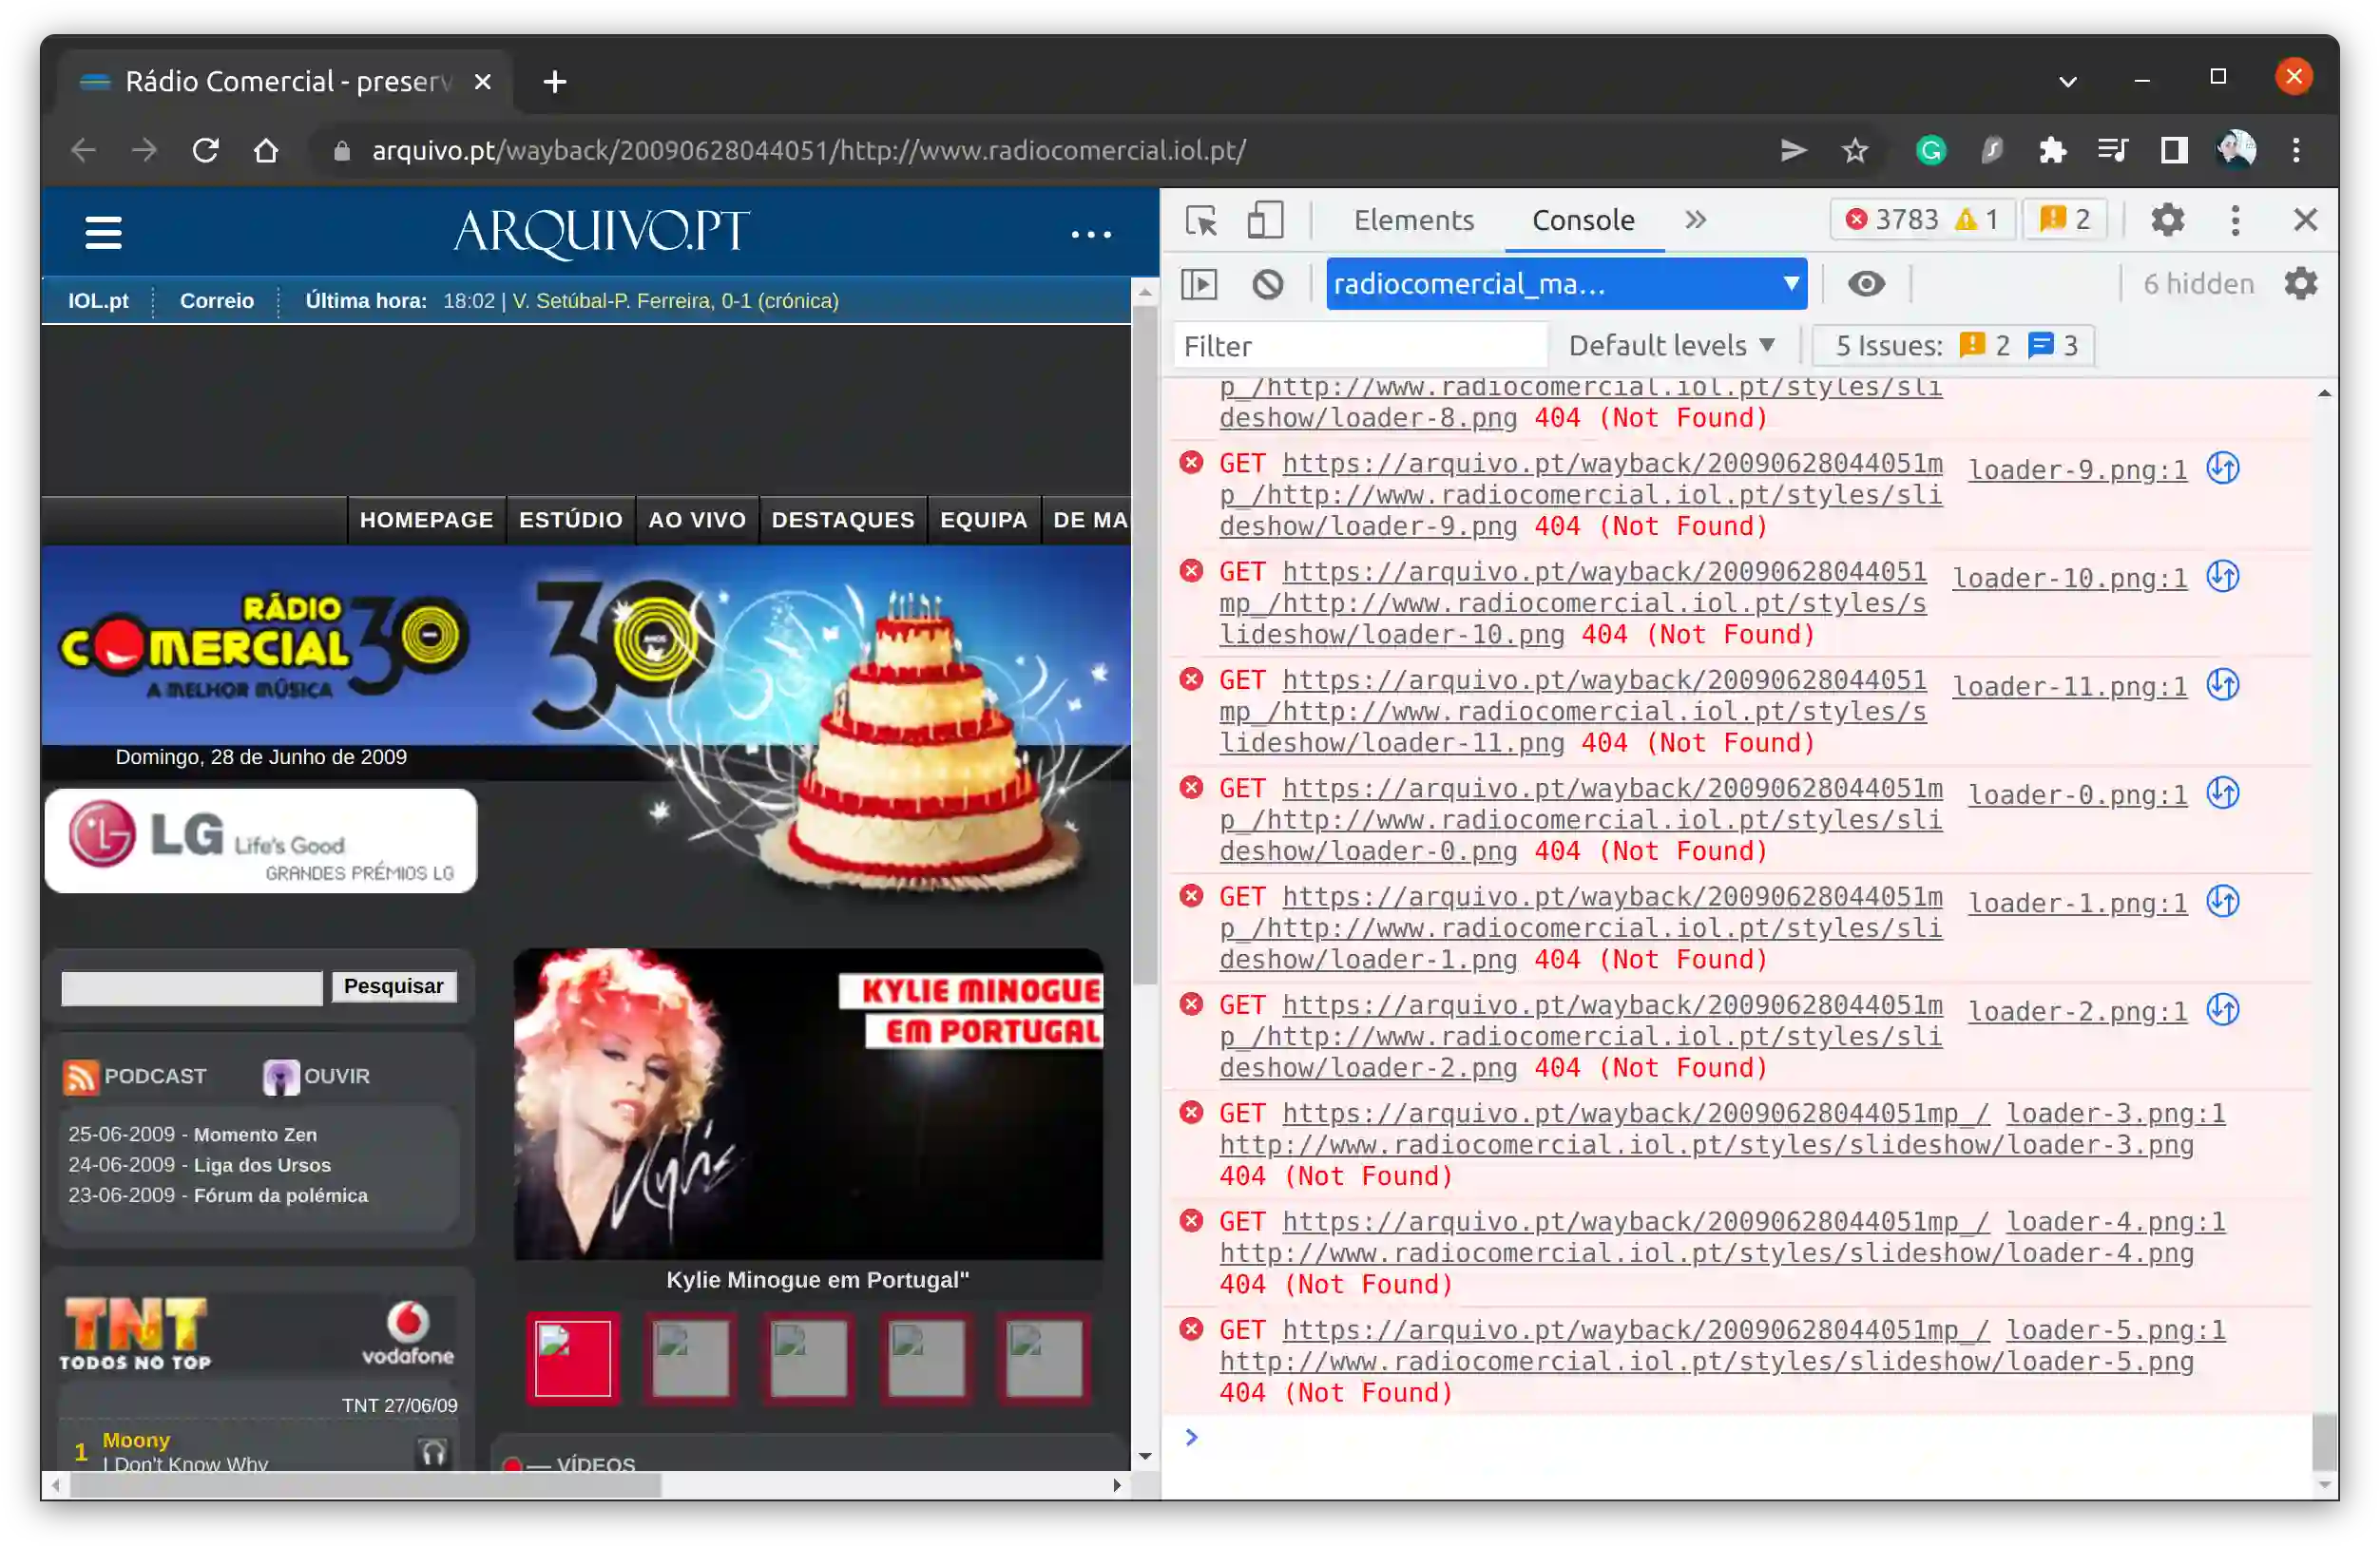The image size is (2380, 1547).
Task: Open the loader-9.png:1 source link
Action: pos(2077,470)
